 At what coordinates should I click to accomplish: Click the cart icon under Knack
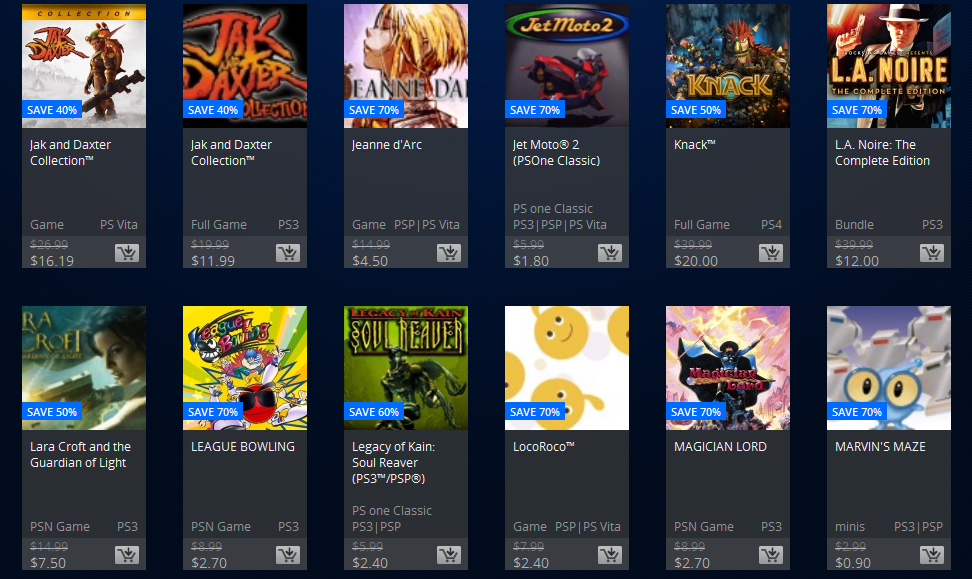(771, 253)
